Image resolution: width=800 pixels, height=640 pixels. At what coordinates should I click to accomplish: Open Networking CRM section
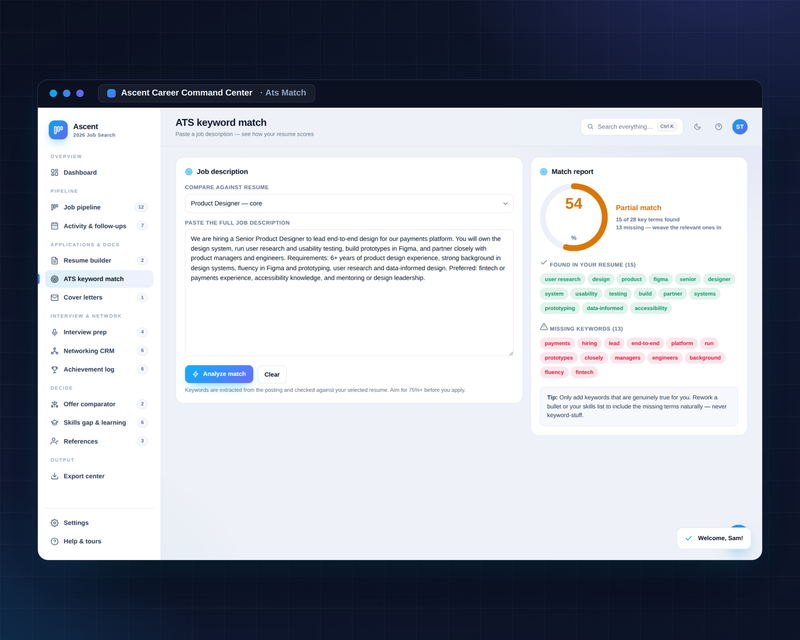[99, 351]
